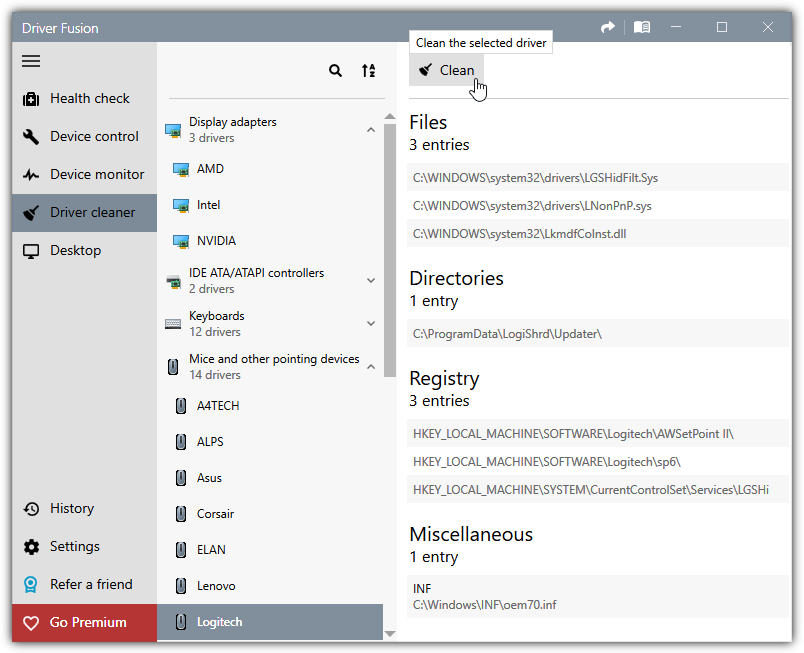804x653 pixels.
Task: Click the Display adapters group label
Action: (232, 122)
